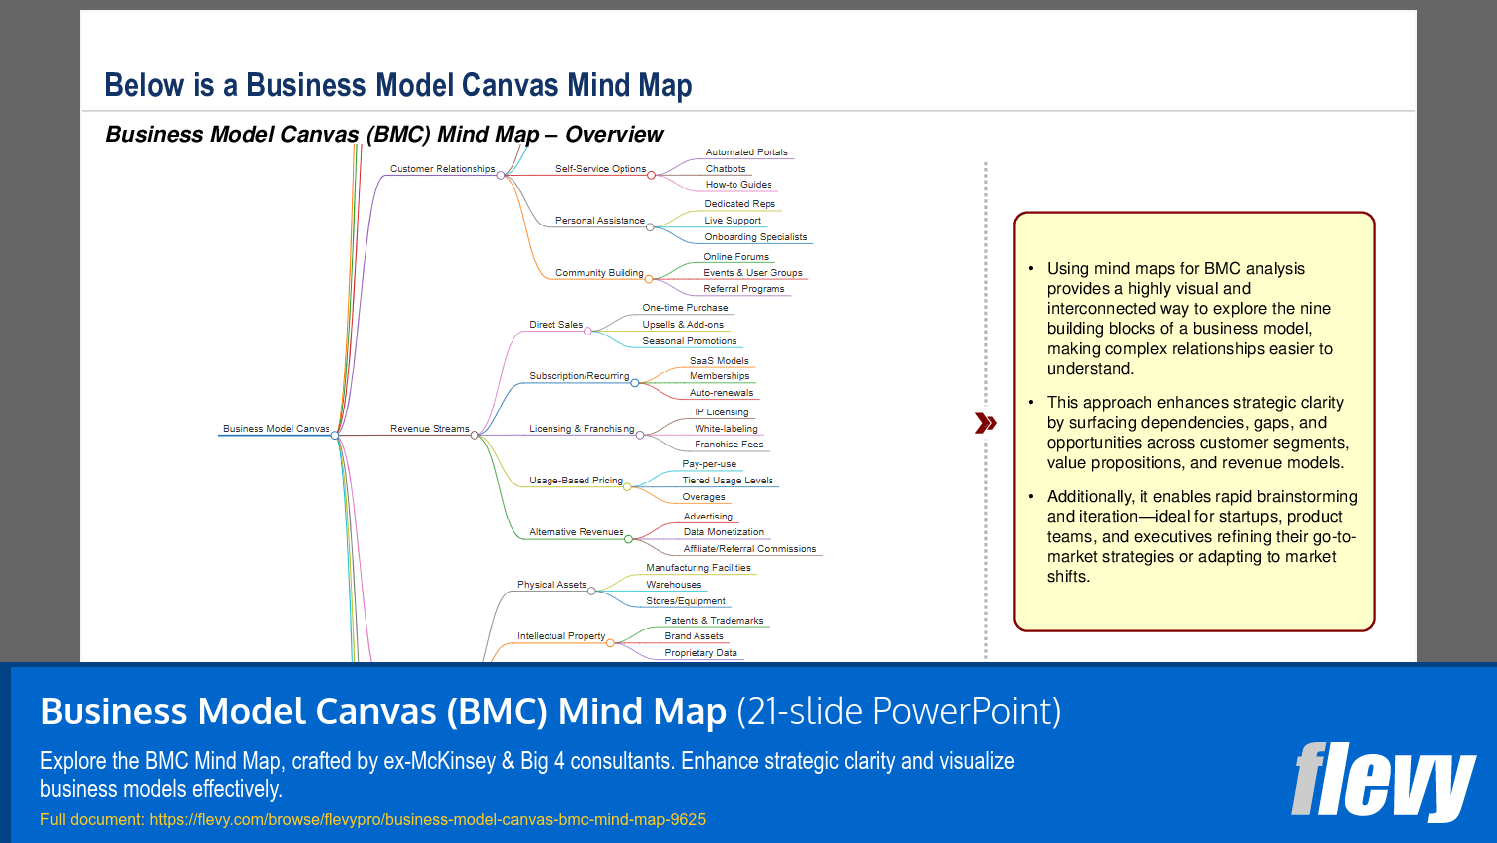Select the Physical Assets node
The width and height of the screenshot is (1497, 843).
coord(551,585)
